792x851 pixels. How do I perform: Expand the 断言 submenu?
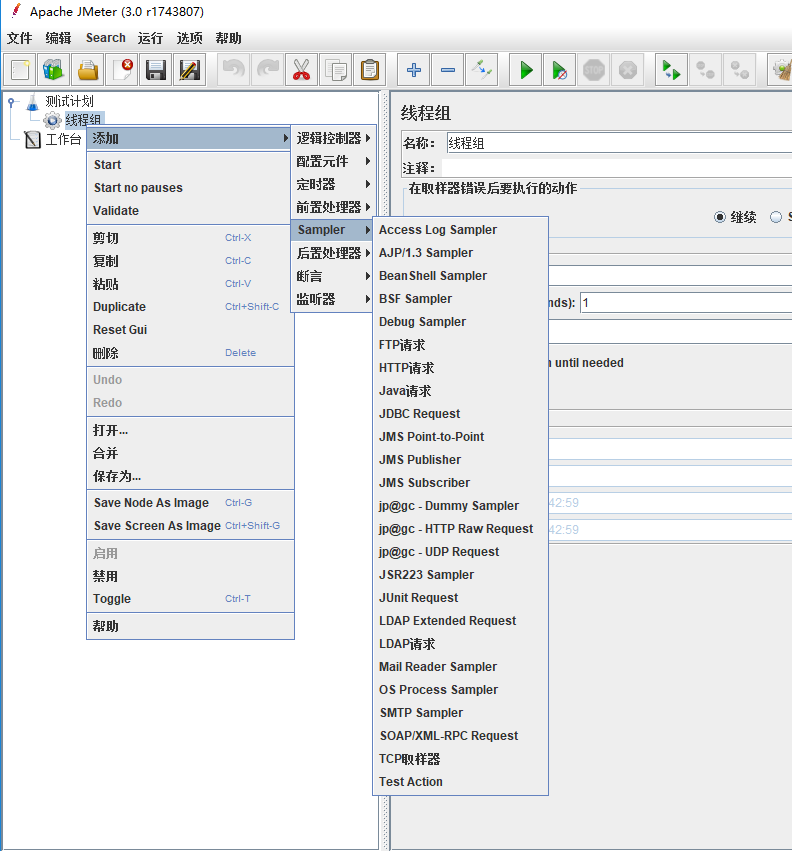point(333,276)
